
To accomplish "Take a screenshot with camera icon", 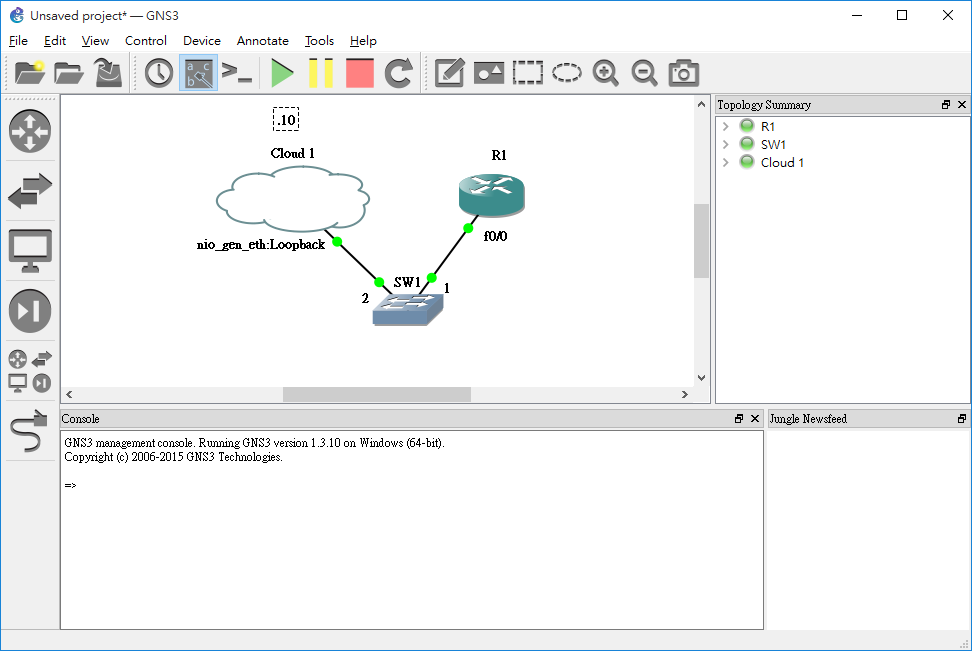I will point(684,73).
